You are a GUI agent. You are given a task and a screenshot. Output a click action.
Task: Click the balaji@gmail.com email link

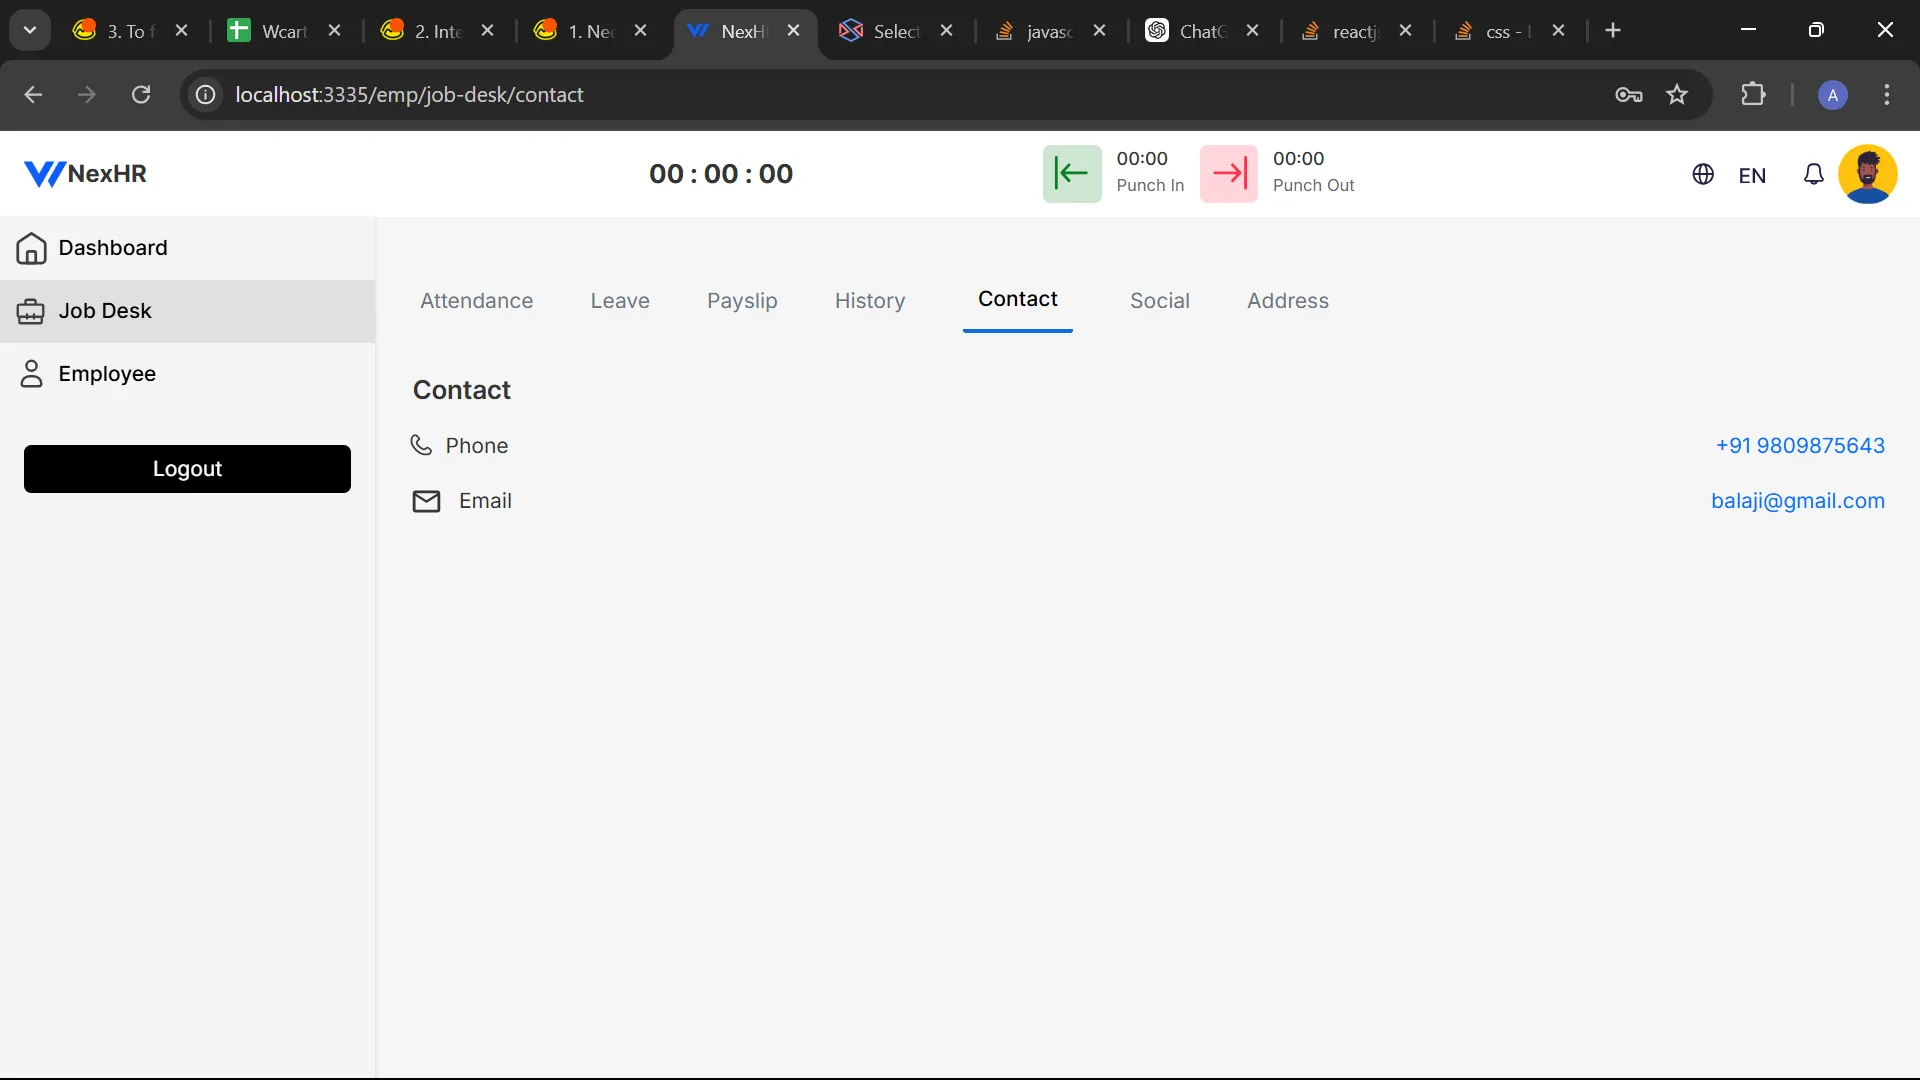tap(1797, 501)
